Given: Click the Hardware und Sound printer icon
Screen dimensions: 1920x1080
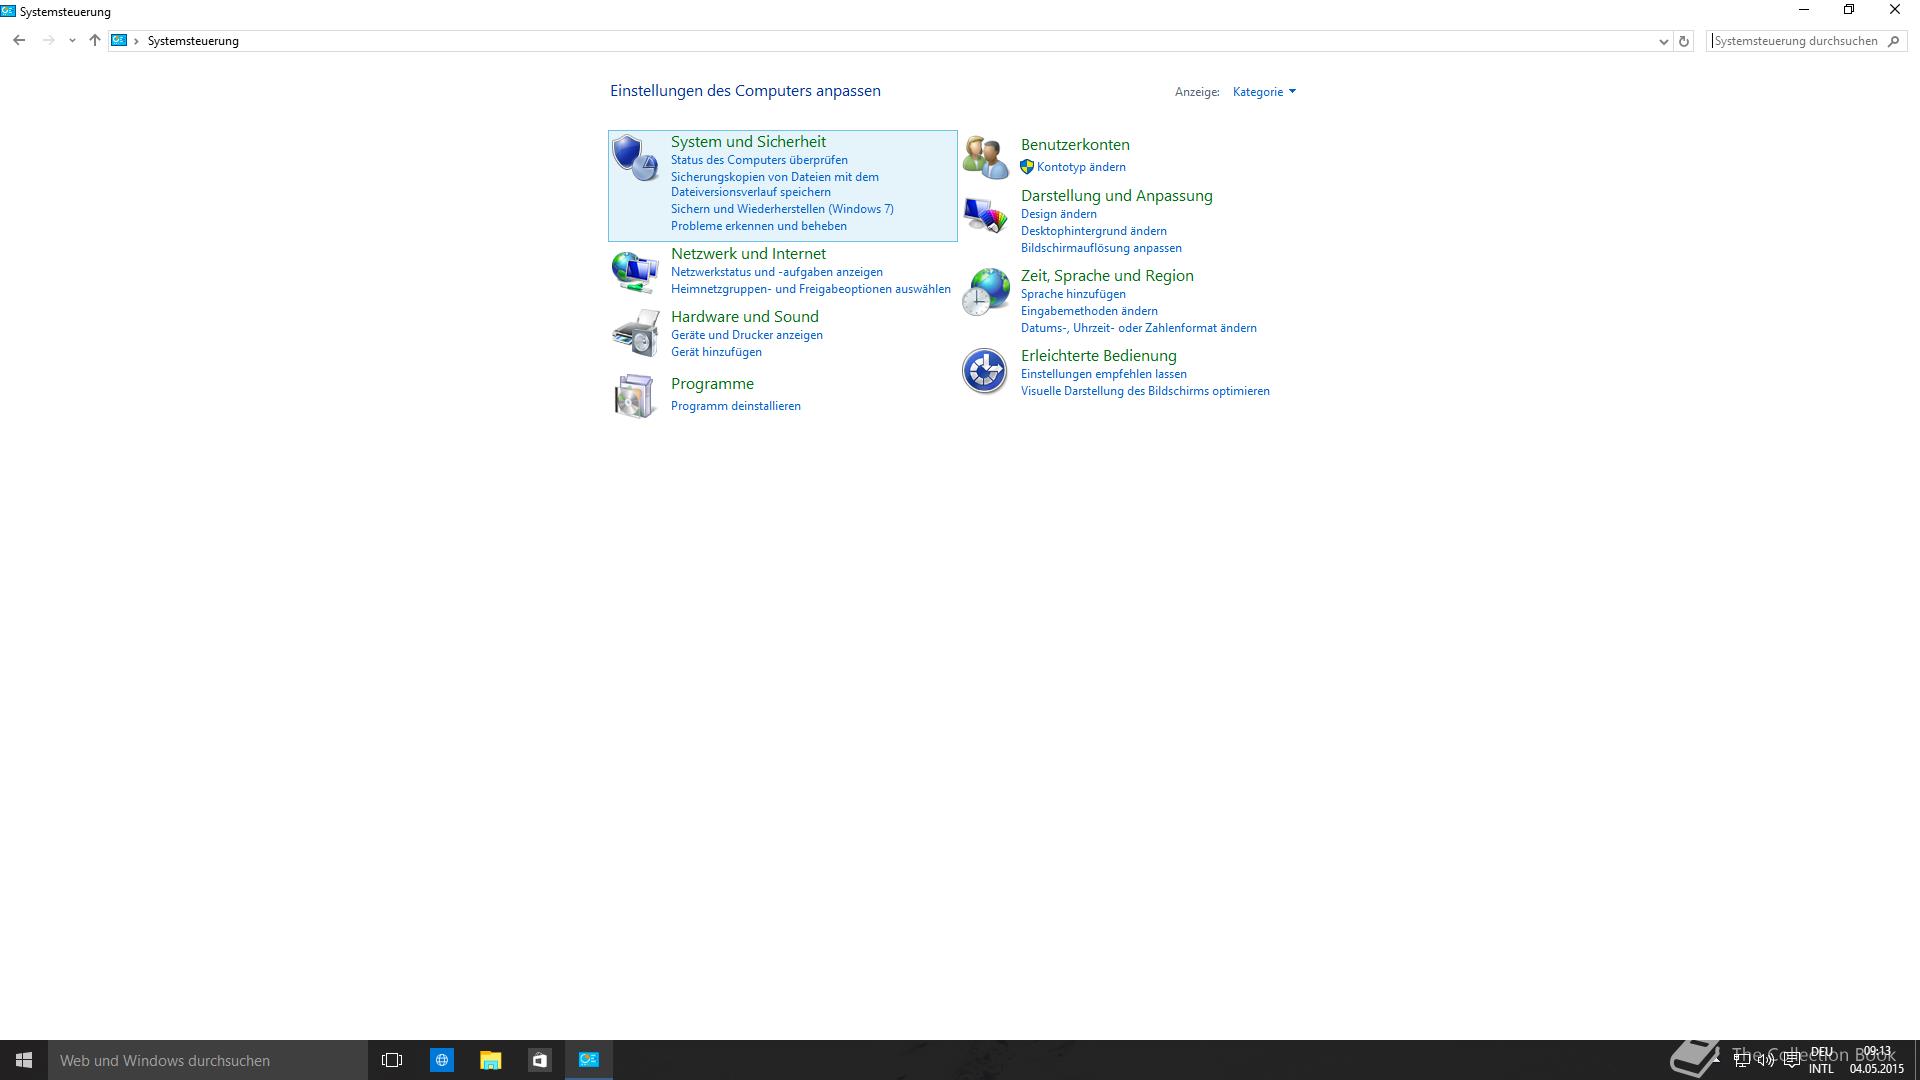Looking at the screenshot, I should [x=635, y=333].
